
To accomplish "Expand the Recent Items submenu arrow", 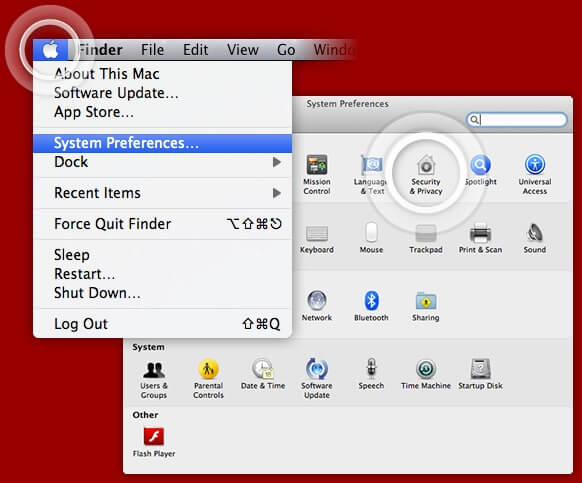I will pyautogui.click(x=277, y=193).
